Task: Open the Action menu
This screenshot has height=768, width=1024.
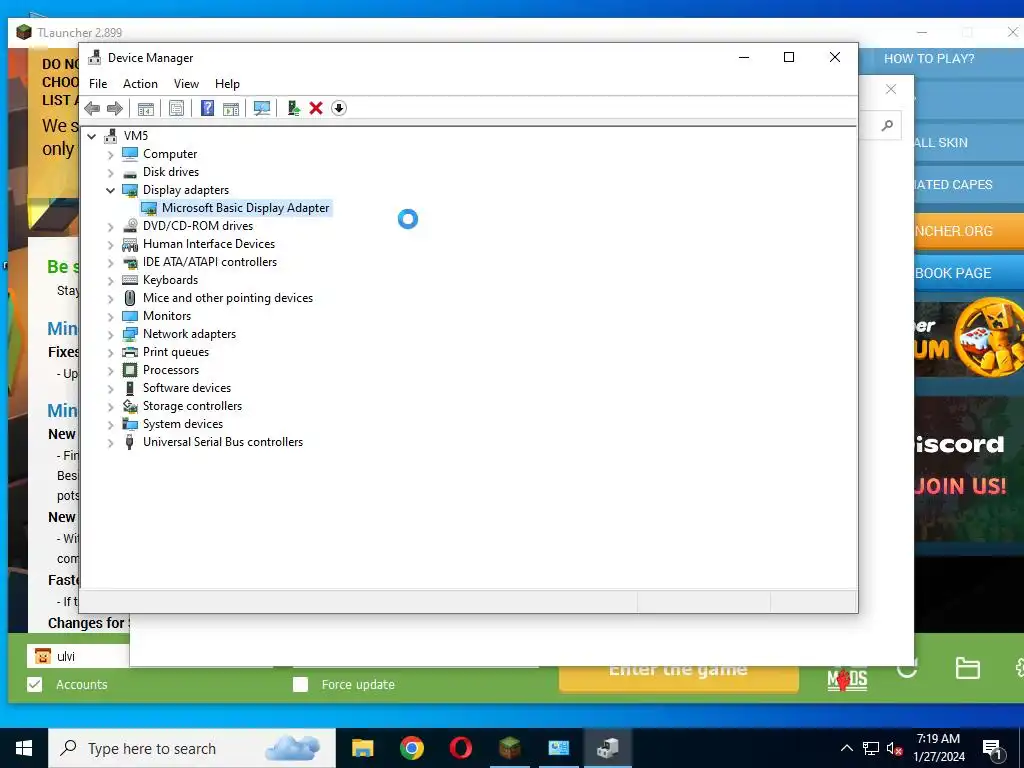Action: 140,84
